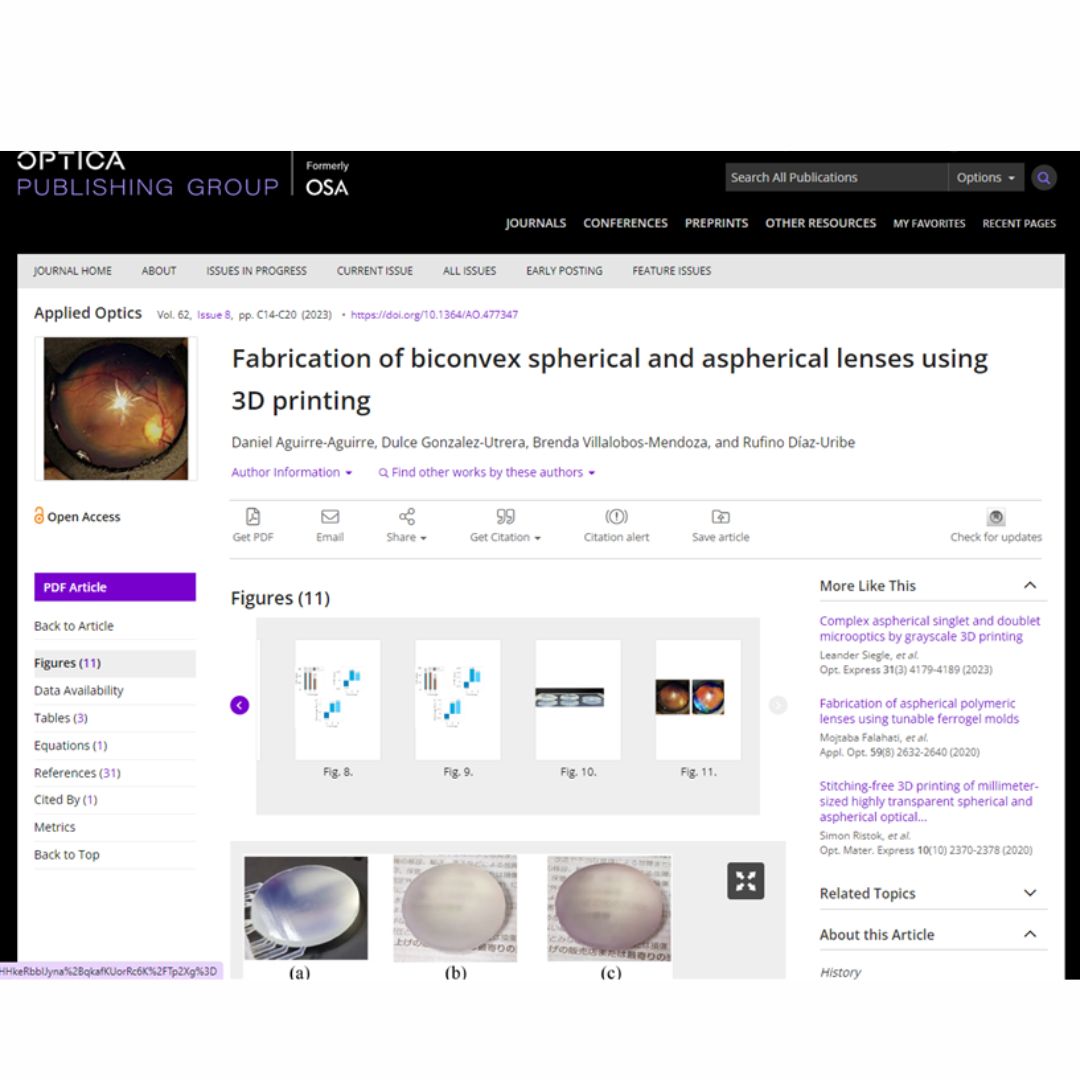The height and width of the screenshot is (1080, 1080).
Task: Click Back to Top link
Action: point(67,855)
